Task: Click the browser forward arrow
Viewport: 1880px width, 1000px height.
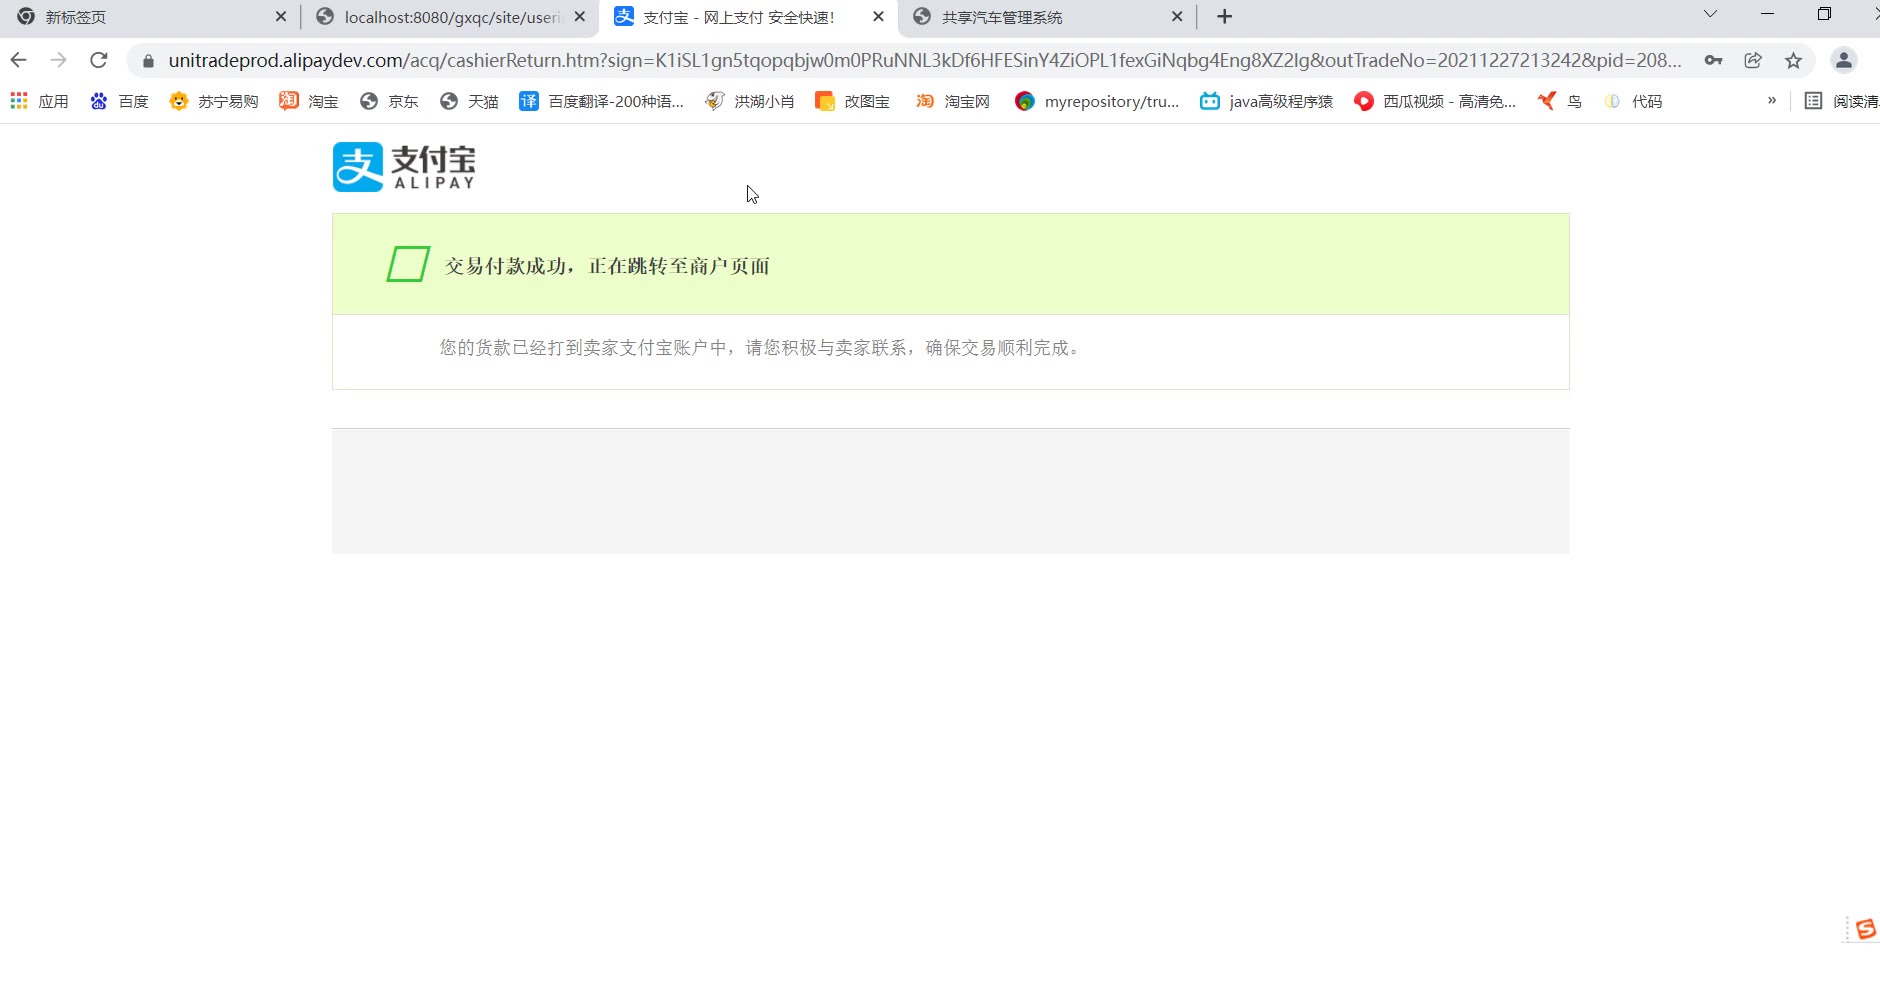Action: [x=58, y=60]
